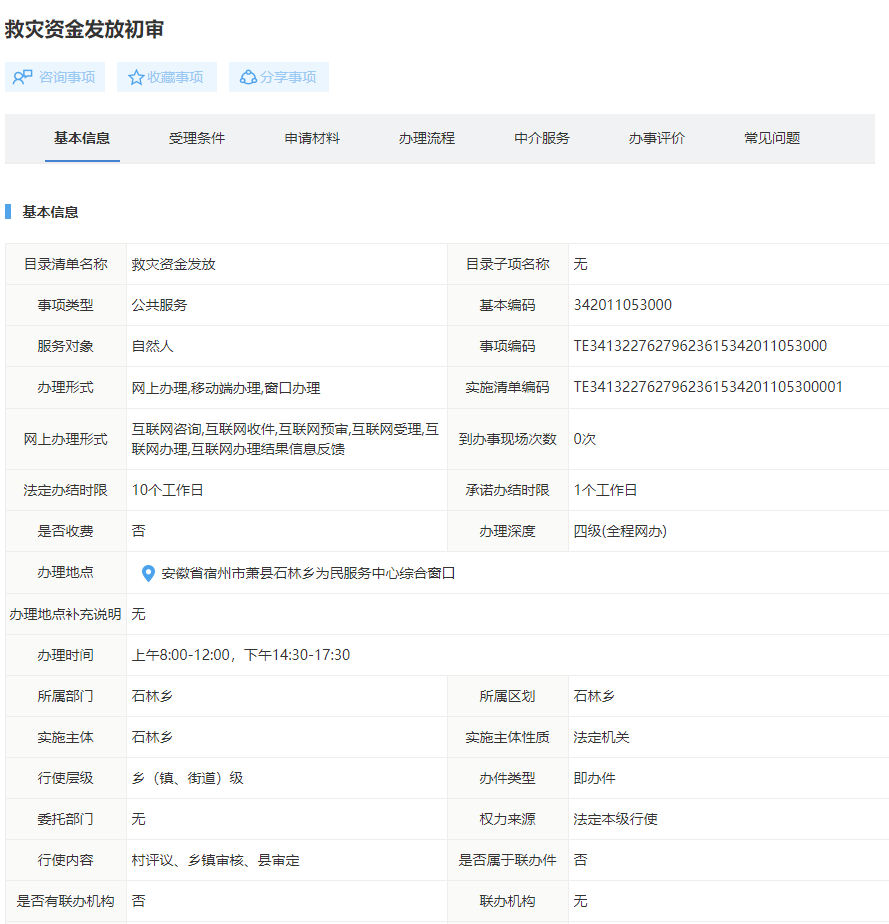Go to the 申请材料 tab
This screenshot has height=924, width=889.
tap(312, 138)
